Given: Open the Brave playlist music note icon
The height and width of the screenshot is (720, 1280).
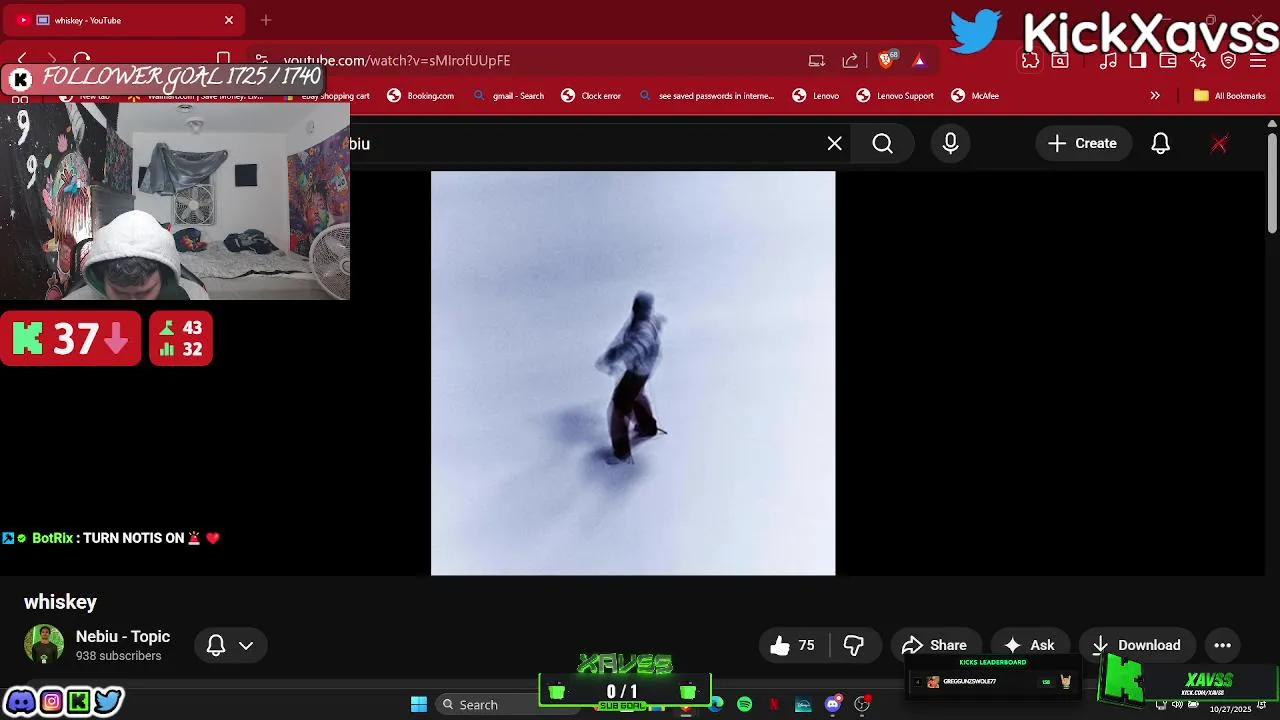Looking at the screenshot, I should click(1108, 60).
